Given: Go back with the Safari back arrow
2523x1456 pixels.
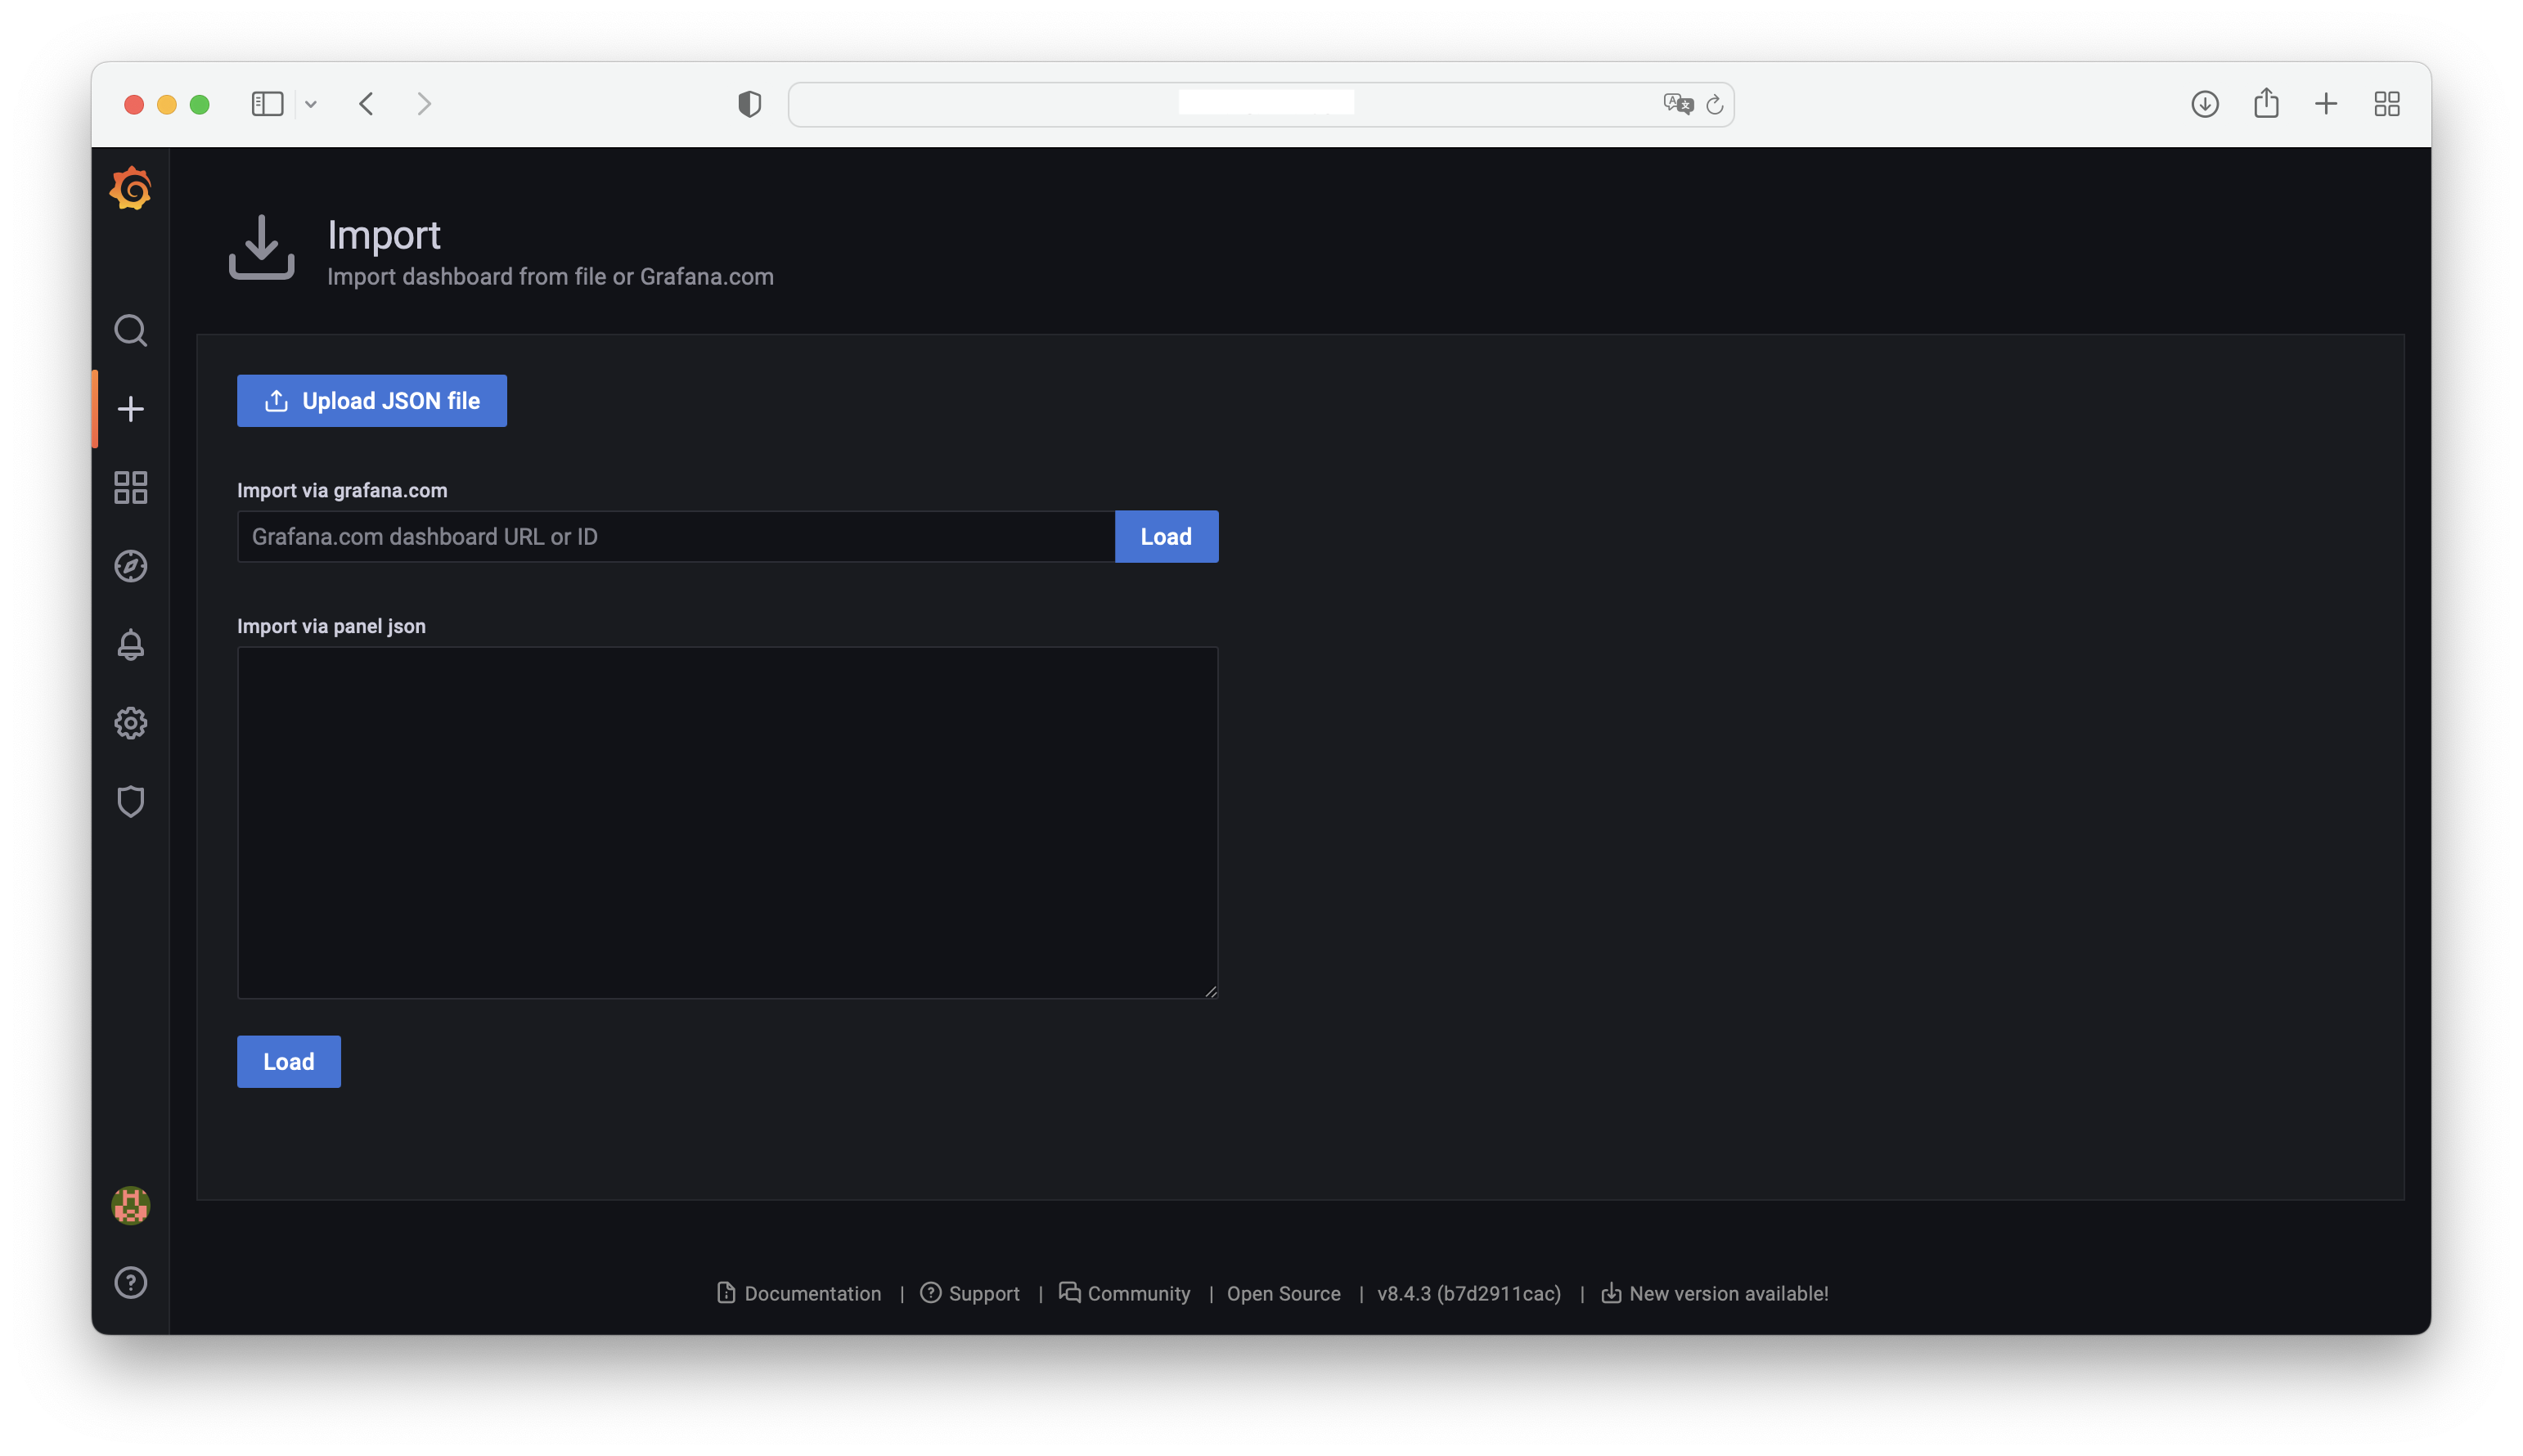Looking at the screenshot, I should (366, 104).
